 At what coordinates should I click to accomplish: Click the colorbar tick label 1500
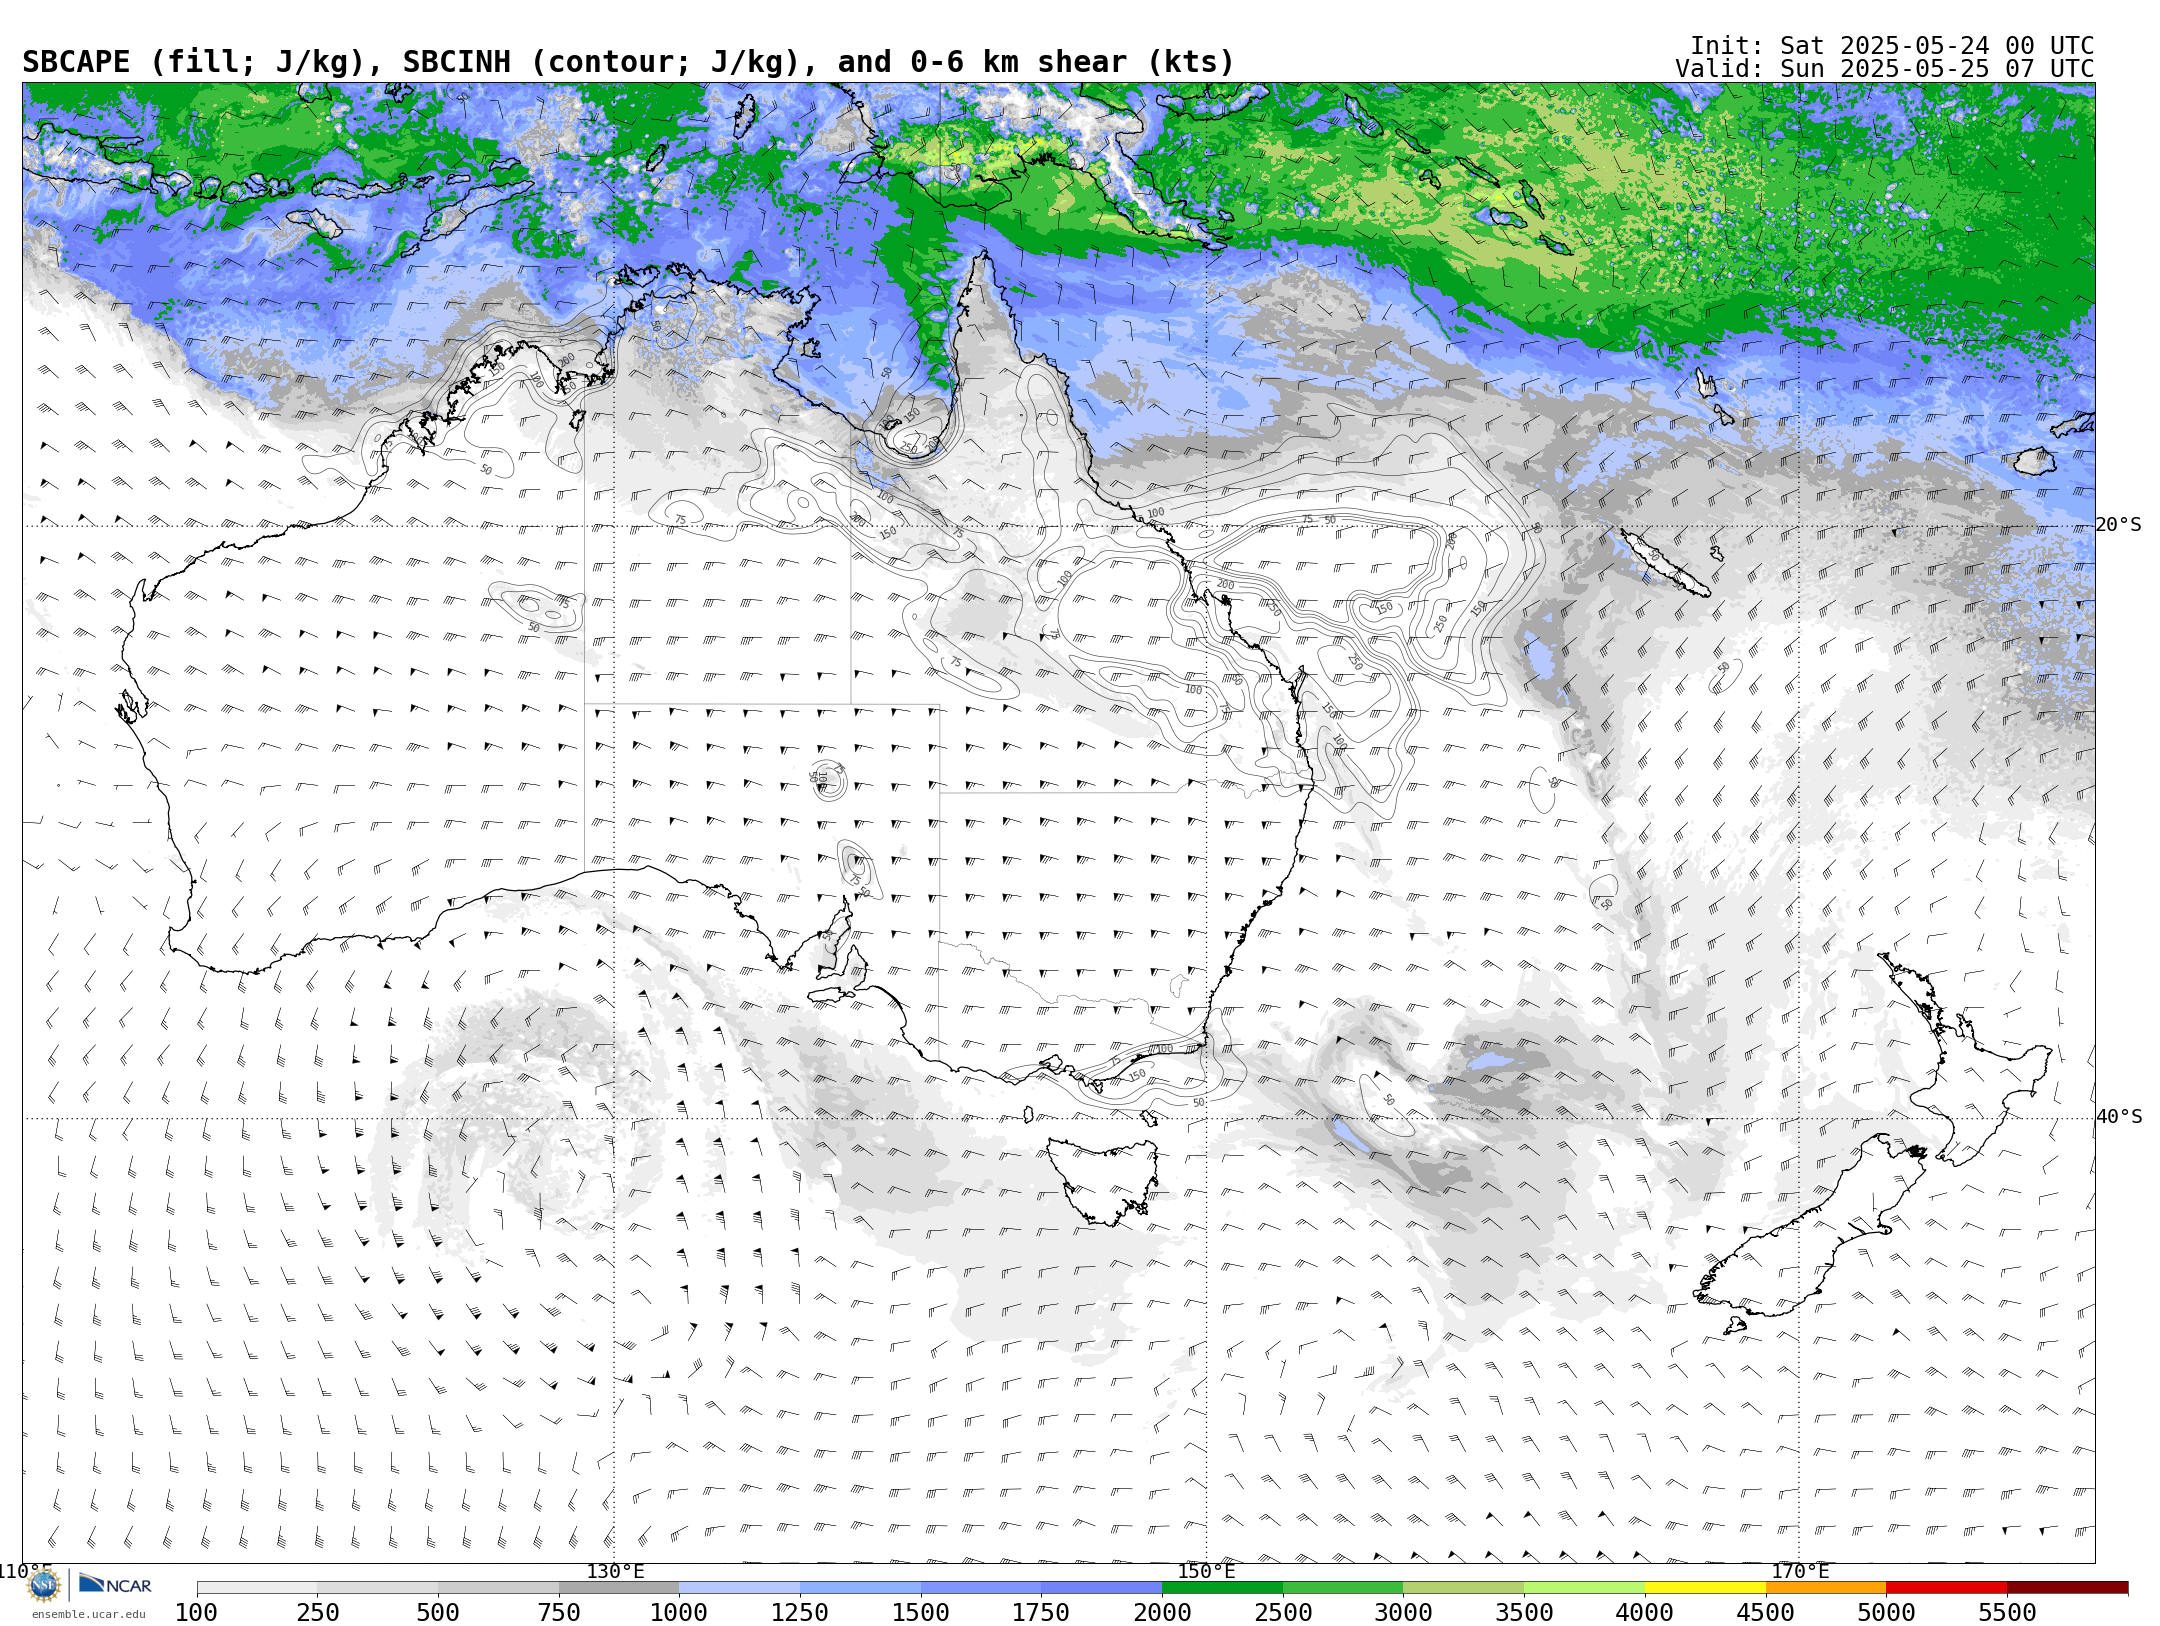click(921, 1612)
